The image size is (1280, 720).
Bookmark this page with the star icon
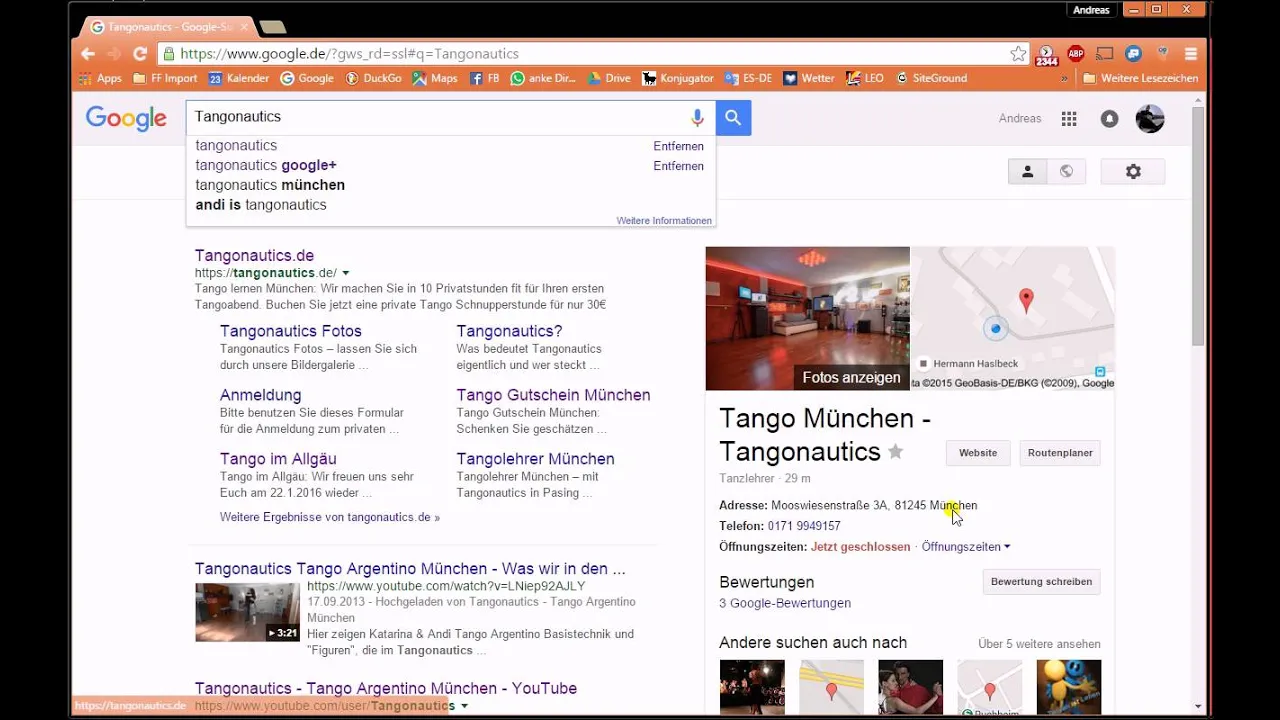pyautogui.click(x=1018, y=54)
